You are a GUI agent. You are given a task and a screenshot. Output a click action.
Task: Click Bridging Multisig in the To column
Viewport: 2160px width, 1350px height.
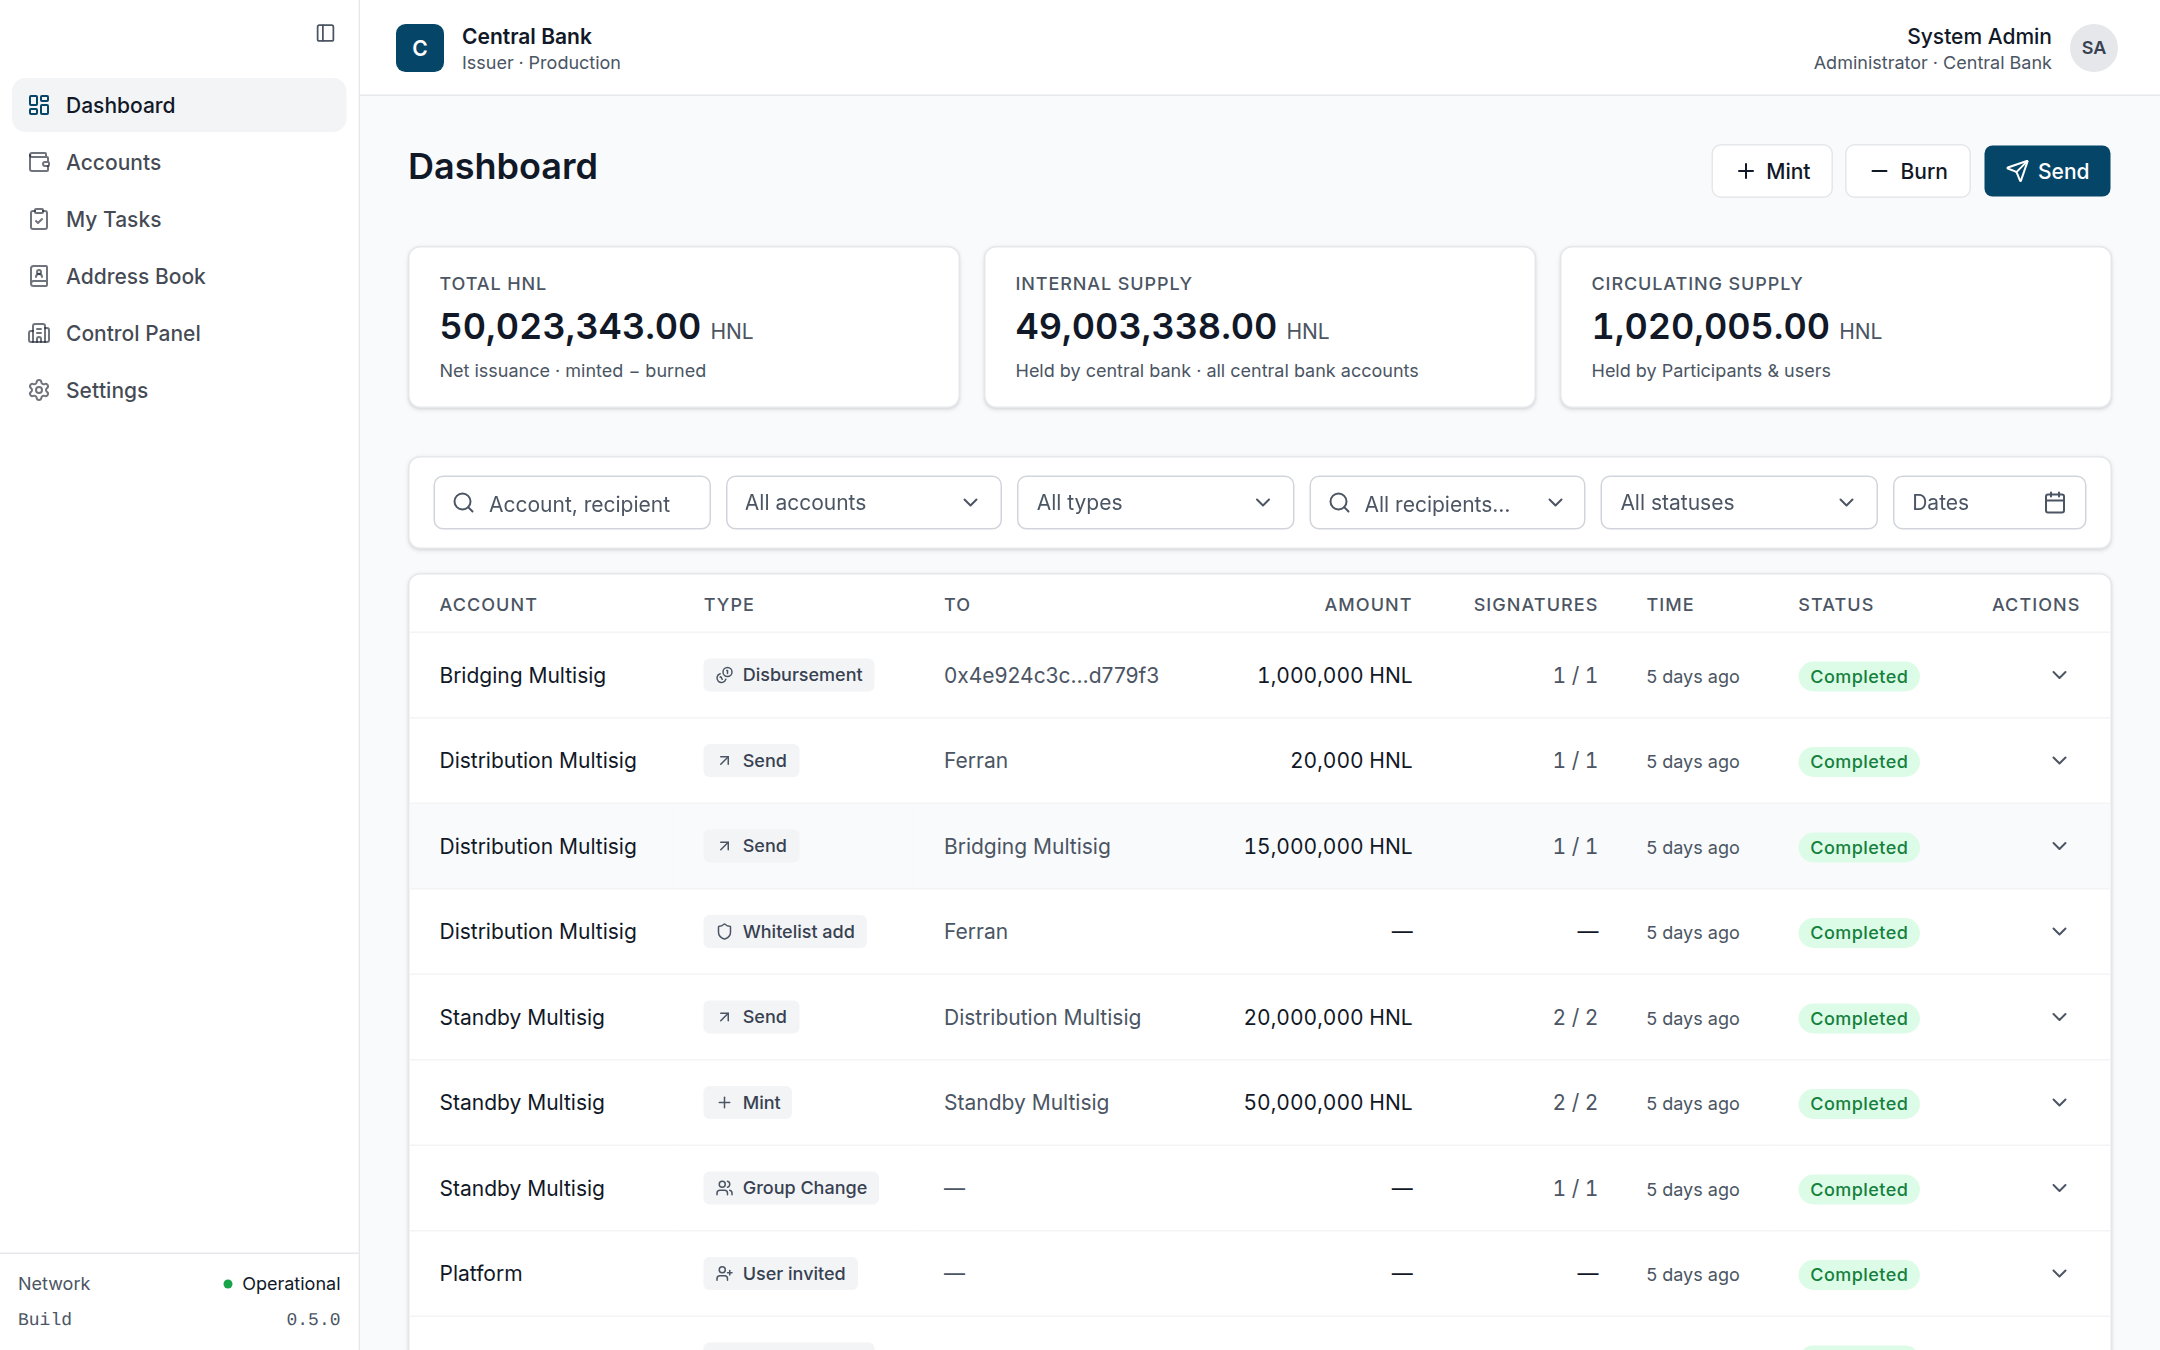pyautogui.click(x=1027, y=846)
